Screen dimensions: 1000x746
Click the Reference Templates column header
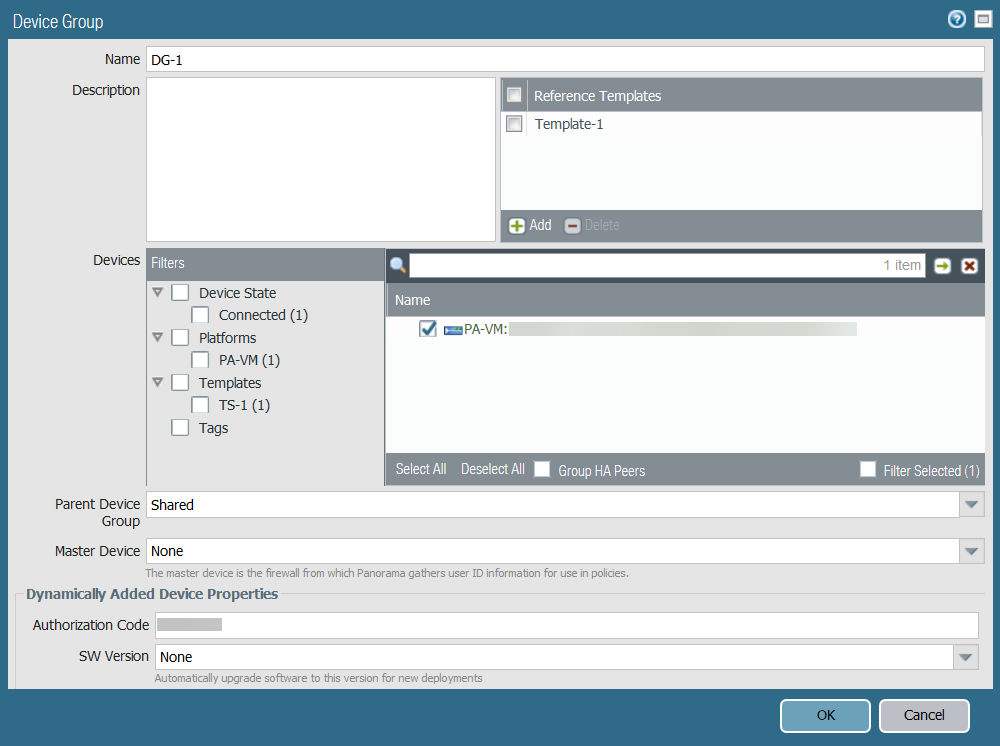pos(598,96)
